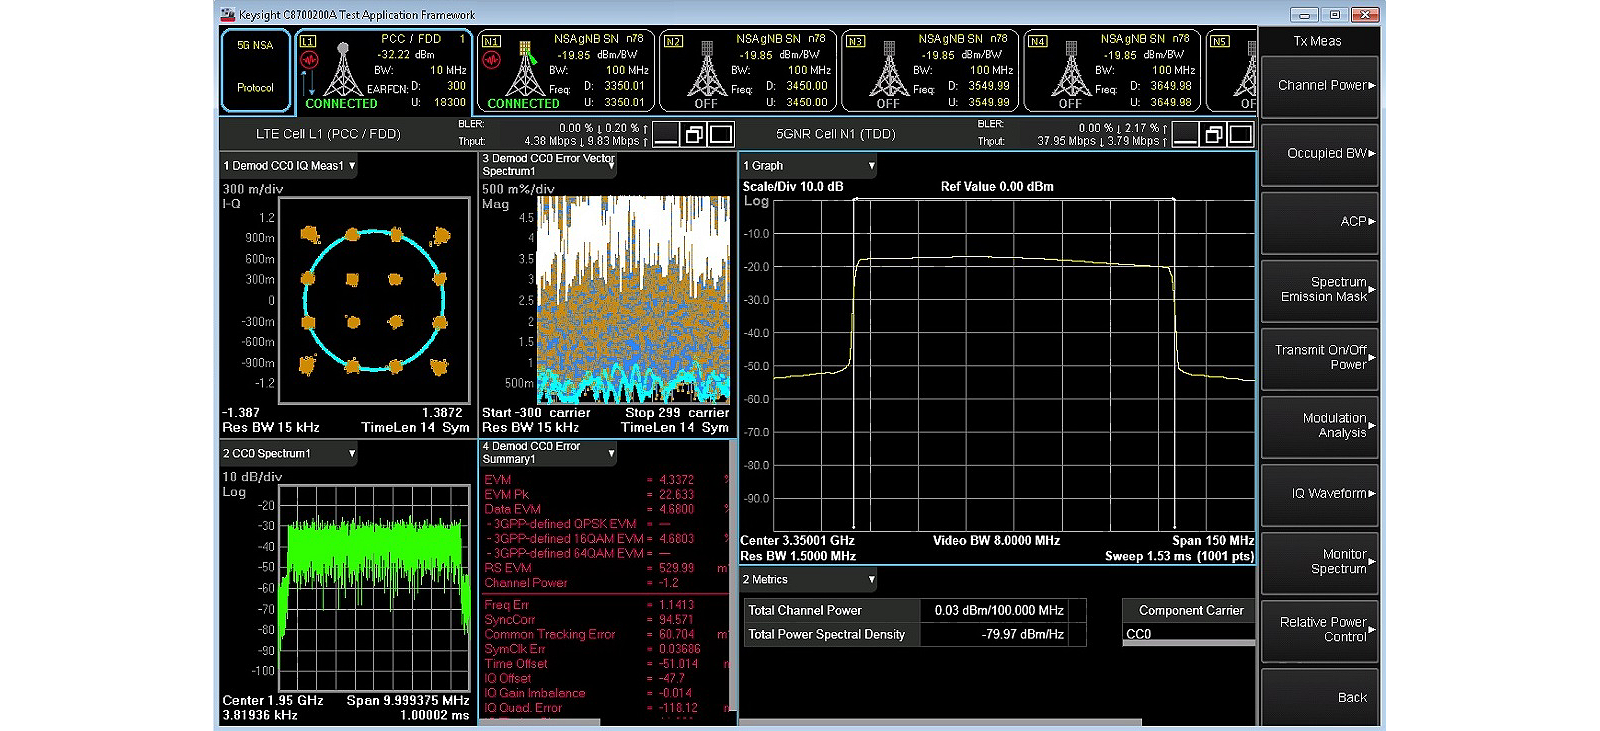Open the 2 Metrics dropdown
The width and height of the screenshot is (1600, 731).
coord(809,580)
